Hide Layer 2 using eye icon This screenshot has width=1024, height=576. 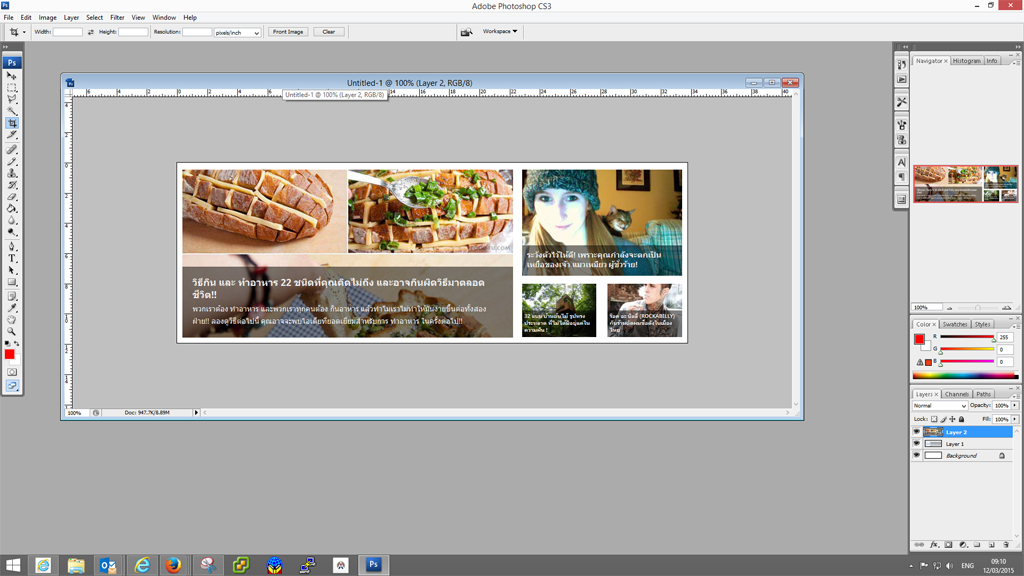pyautogui.click(x=916, y=432)
